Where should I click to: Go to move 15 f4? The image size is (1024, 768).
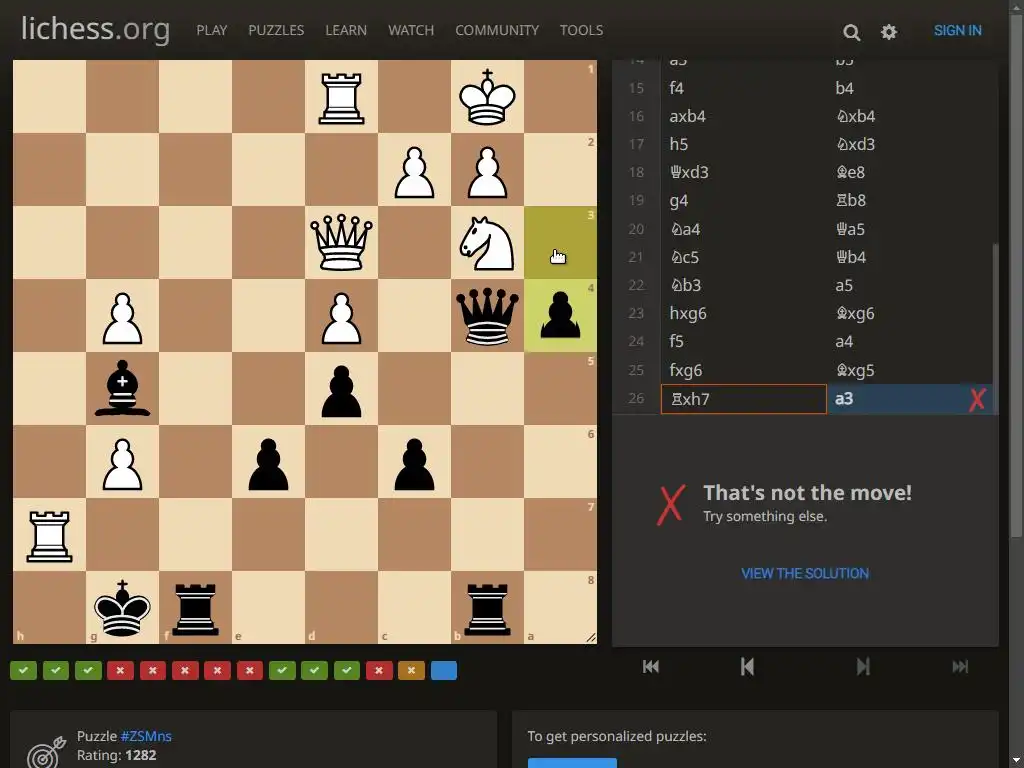744,88
